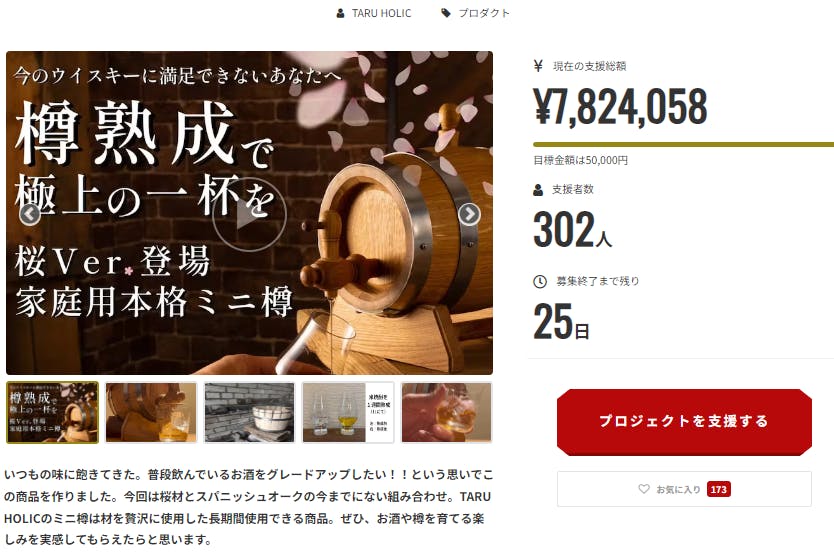Screen dimensions: 834x554
Task: Select the third thumbnail with brick wall
Action: coord(249,413)
